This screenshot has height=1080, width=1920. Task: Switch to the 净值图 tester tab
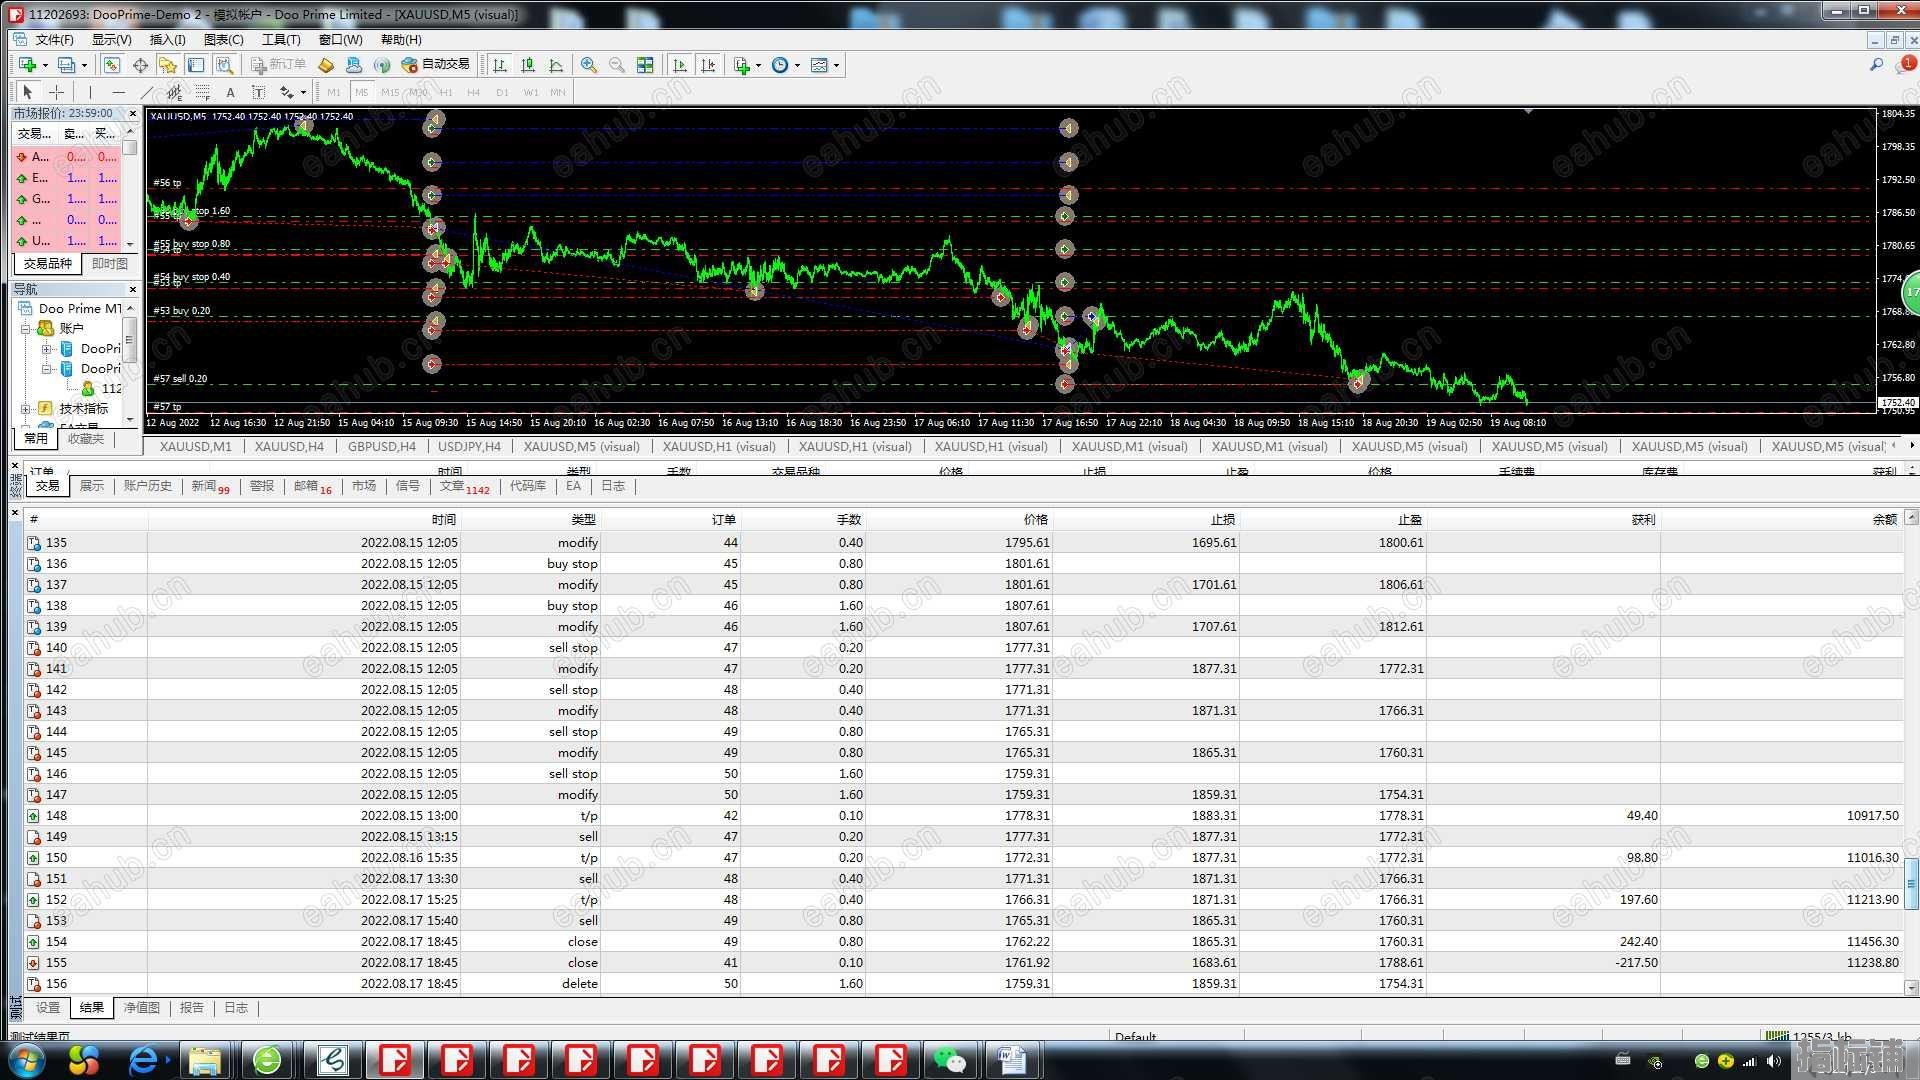[141, 1008]
